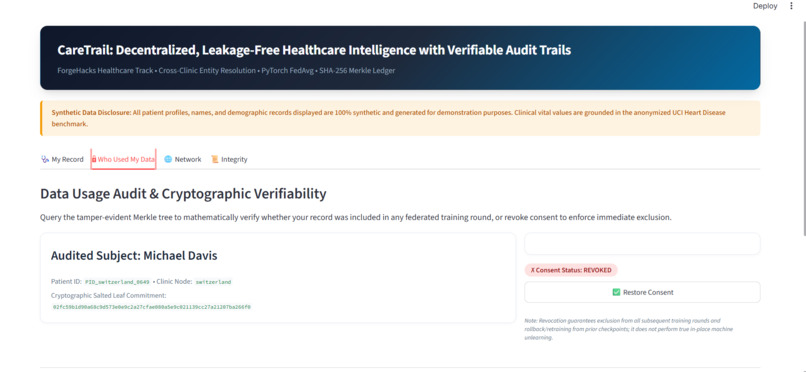Open the Integrity tab
Screen dimensions: 806x372
click(x=229, y=159)
